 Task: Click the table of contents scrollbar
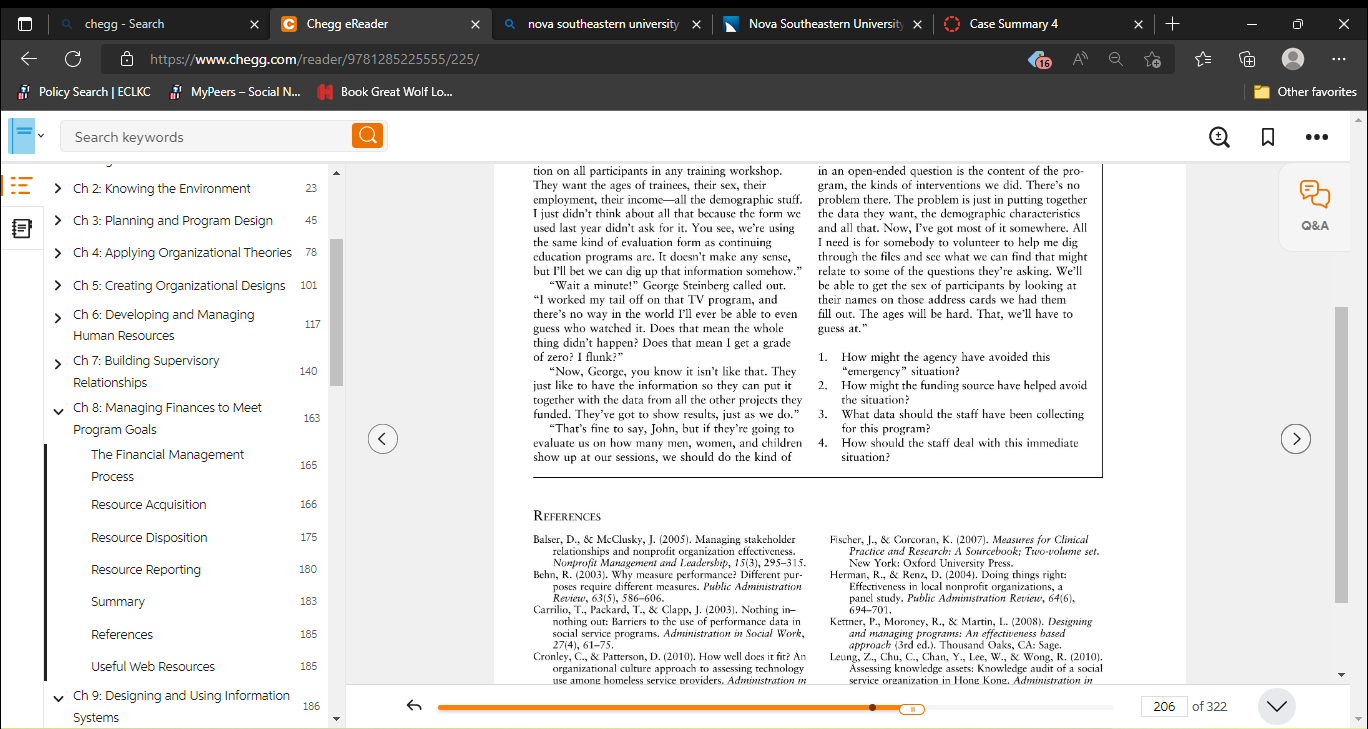336,312
